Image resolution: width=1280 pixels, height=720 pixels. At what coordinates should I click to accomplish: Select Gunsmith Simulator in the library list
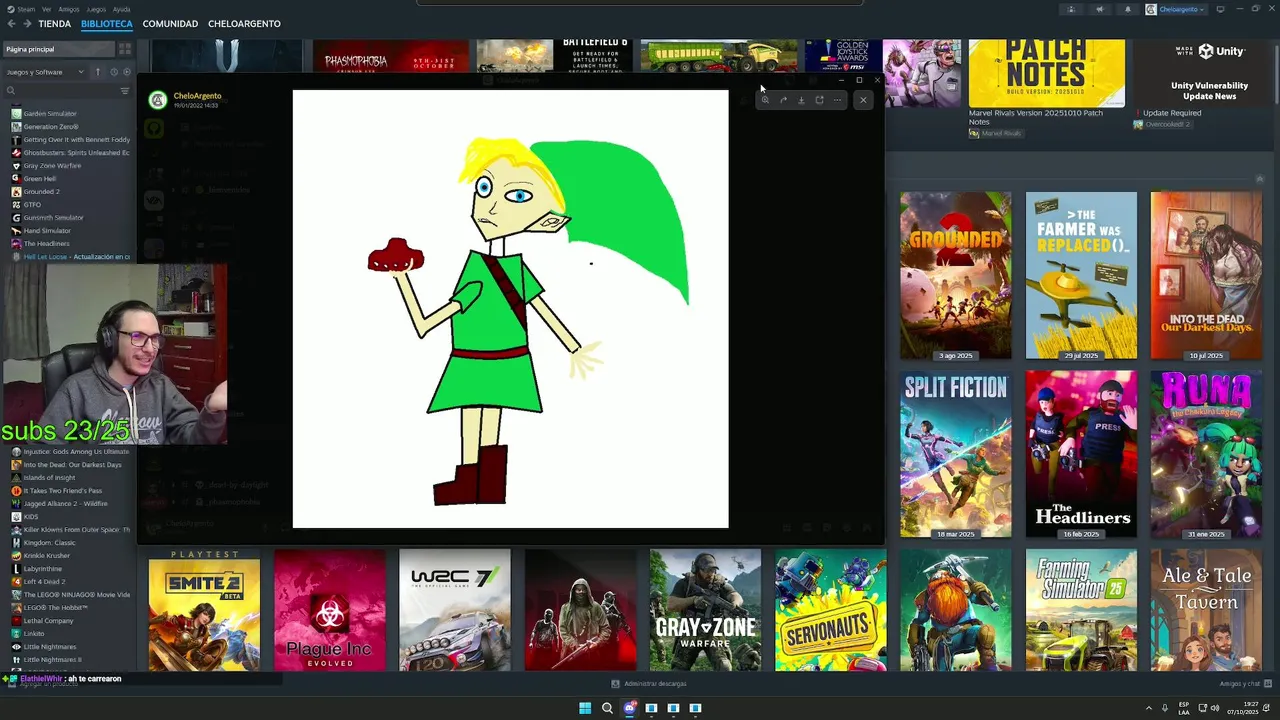click(x=54, y=218)
